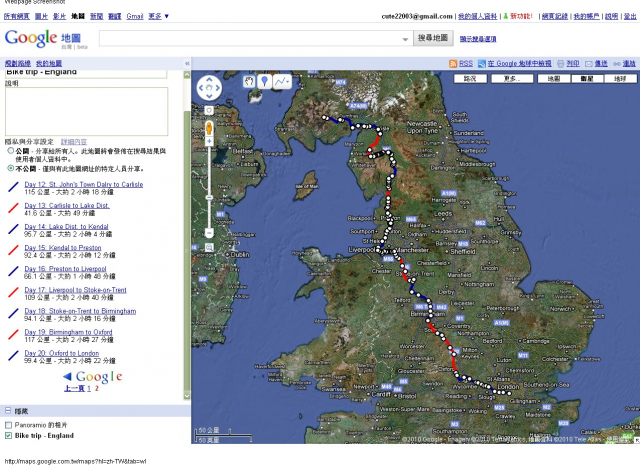Click the chain link icon
Viewport: 640px width, 465px height.
pos(617,64)
